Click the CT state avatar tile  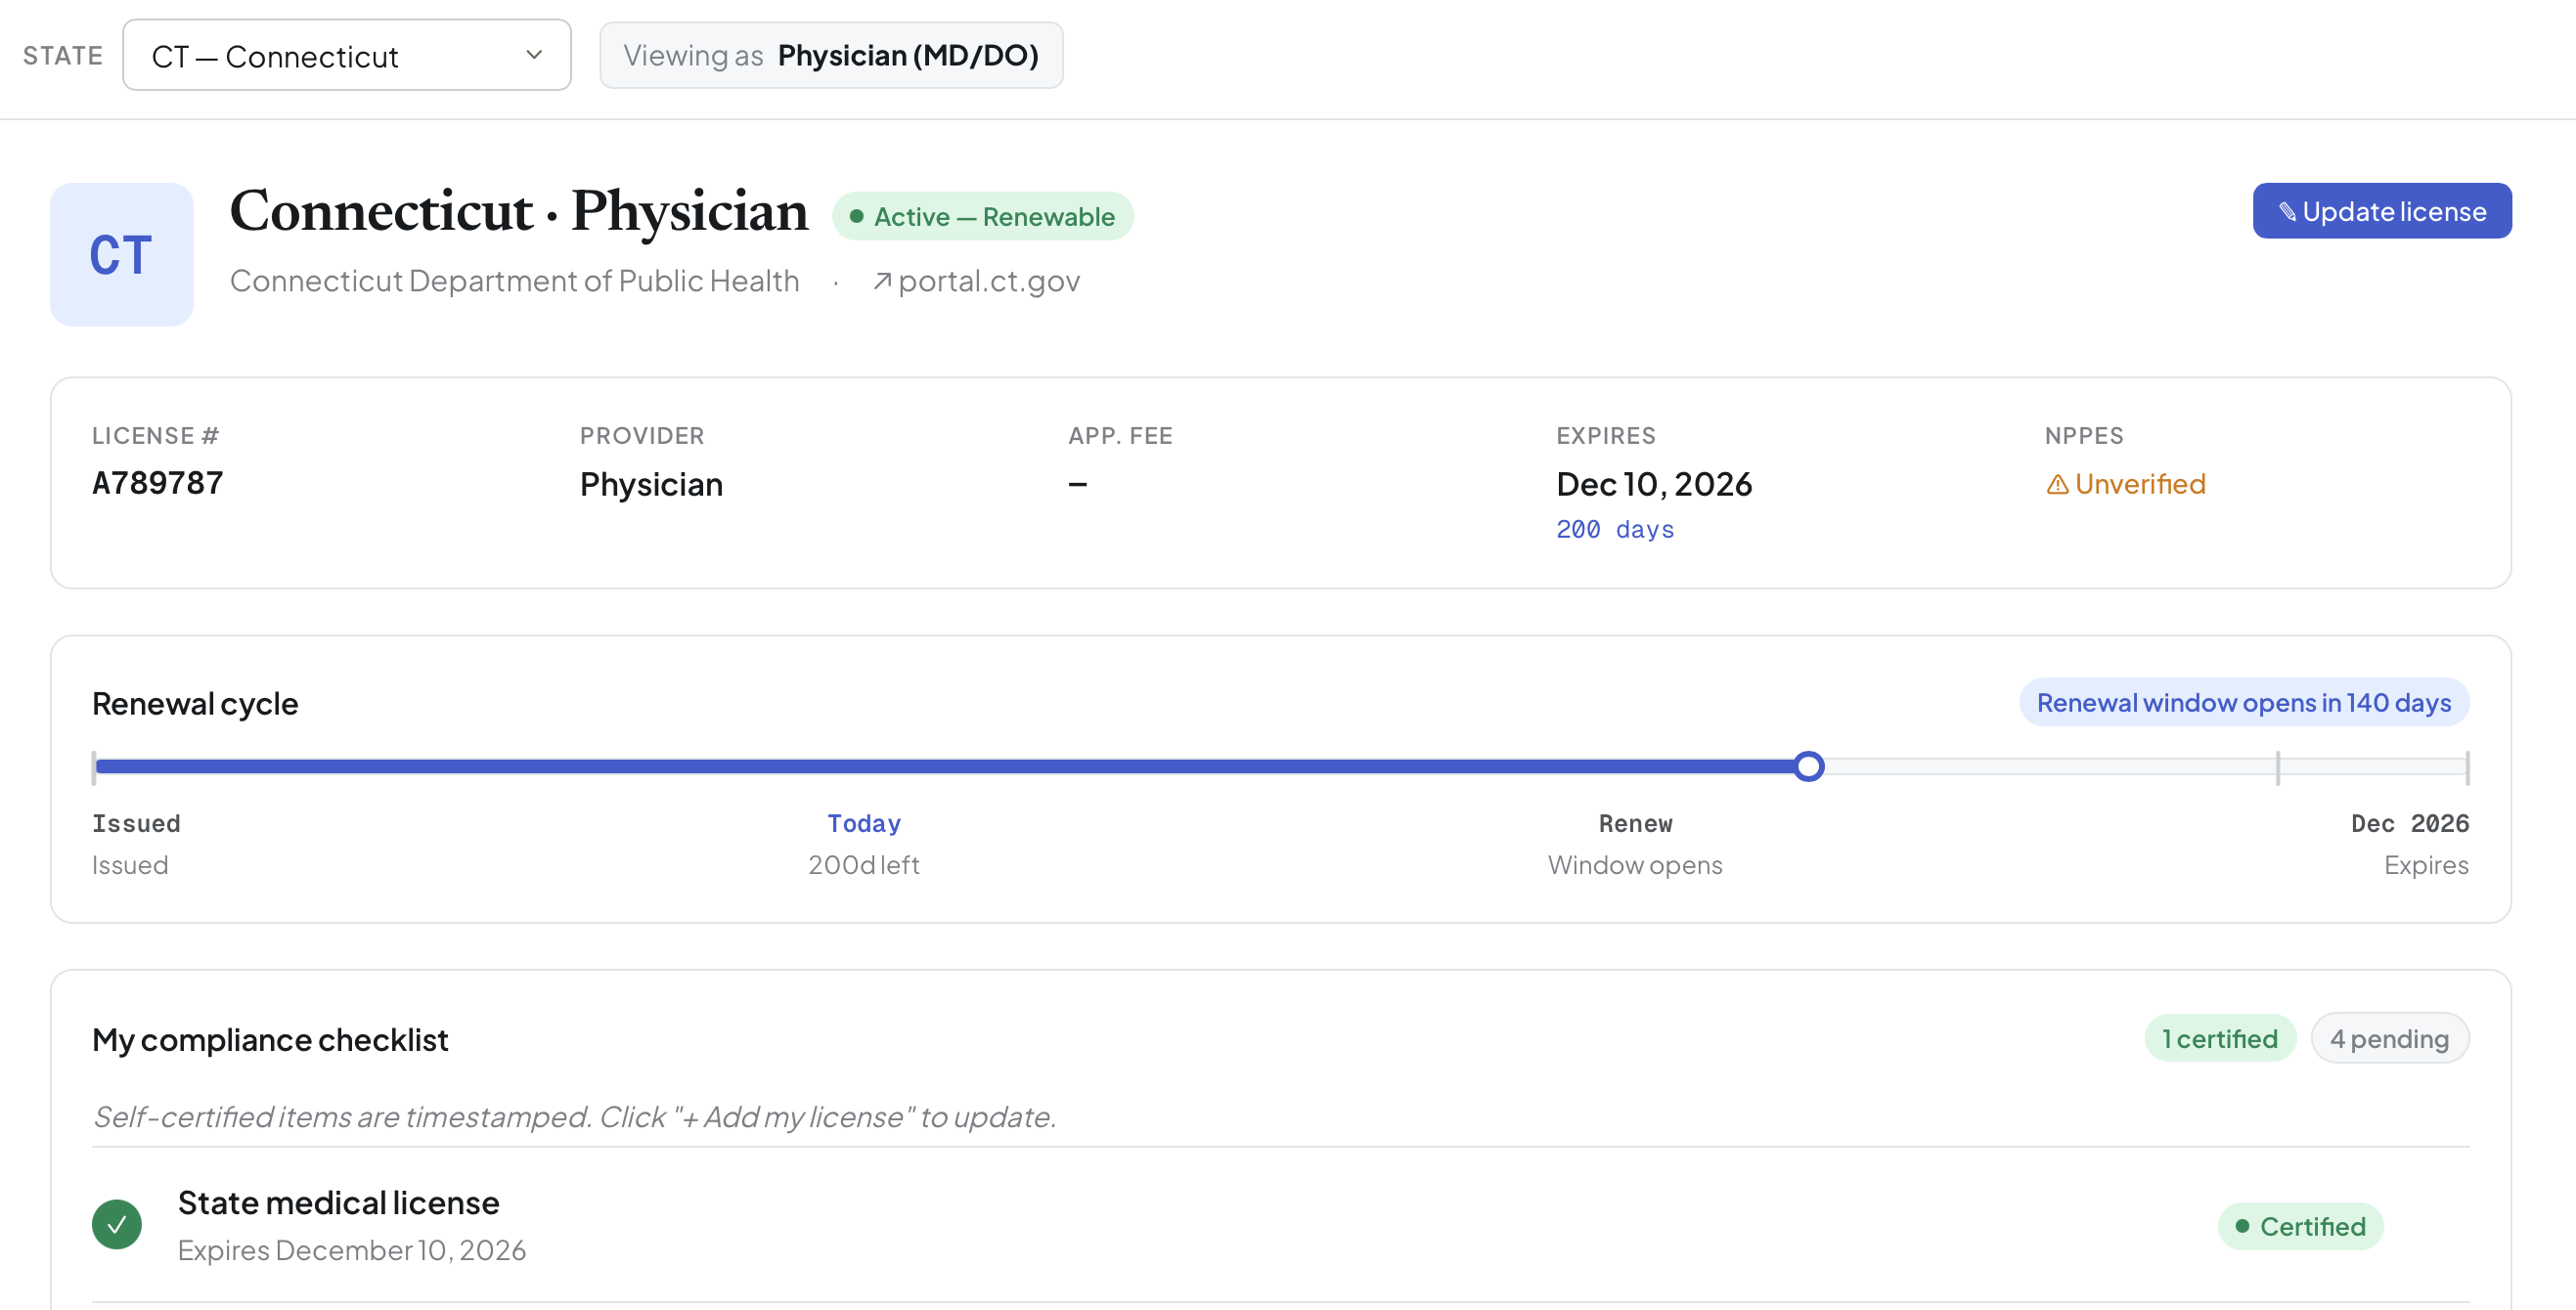122,254
